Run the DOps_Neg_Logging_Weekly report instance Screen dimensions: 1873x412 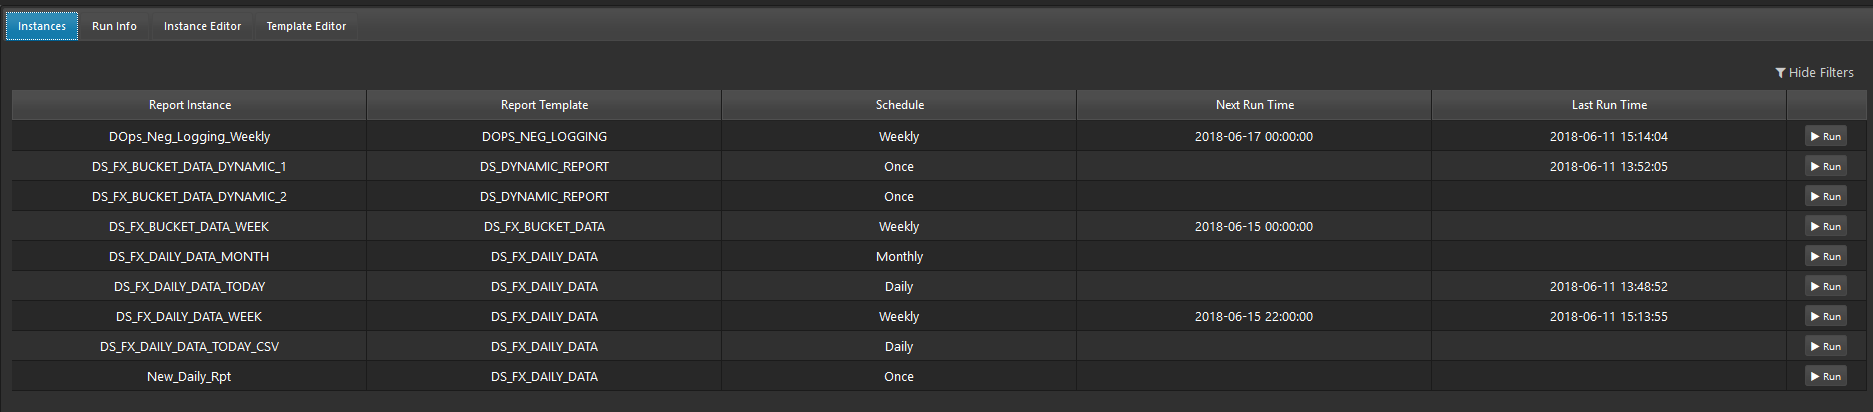(1825, 136)
